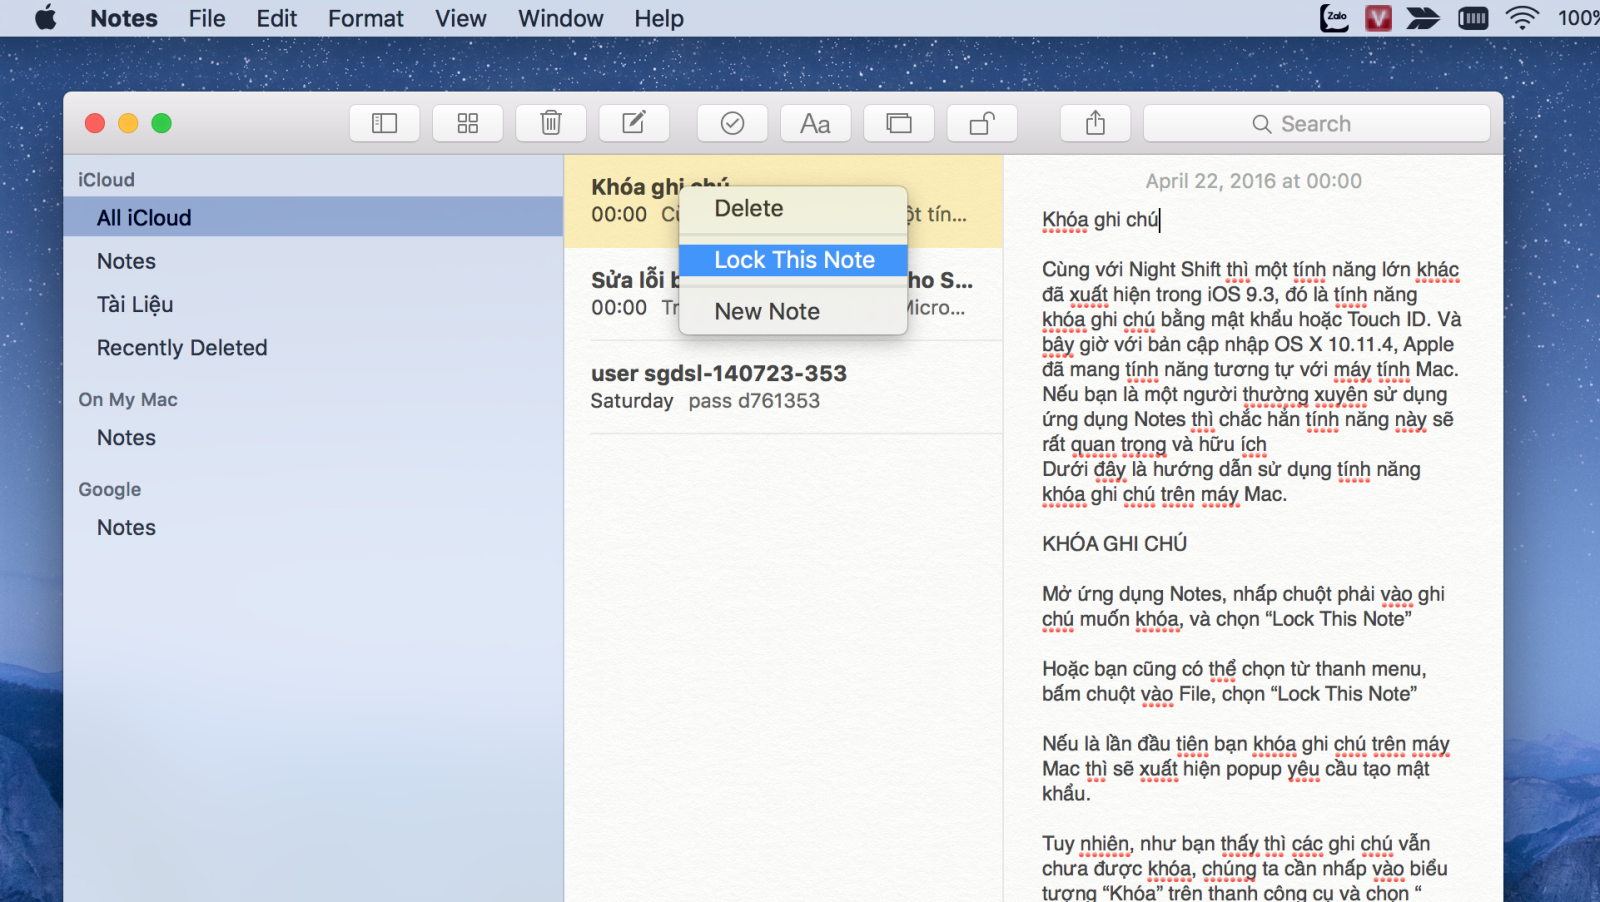This screenshot has width=1600, height=902.
Task: Open the View menu in menu bar
Action: (460, 18)
